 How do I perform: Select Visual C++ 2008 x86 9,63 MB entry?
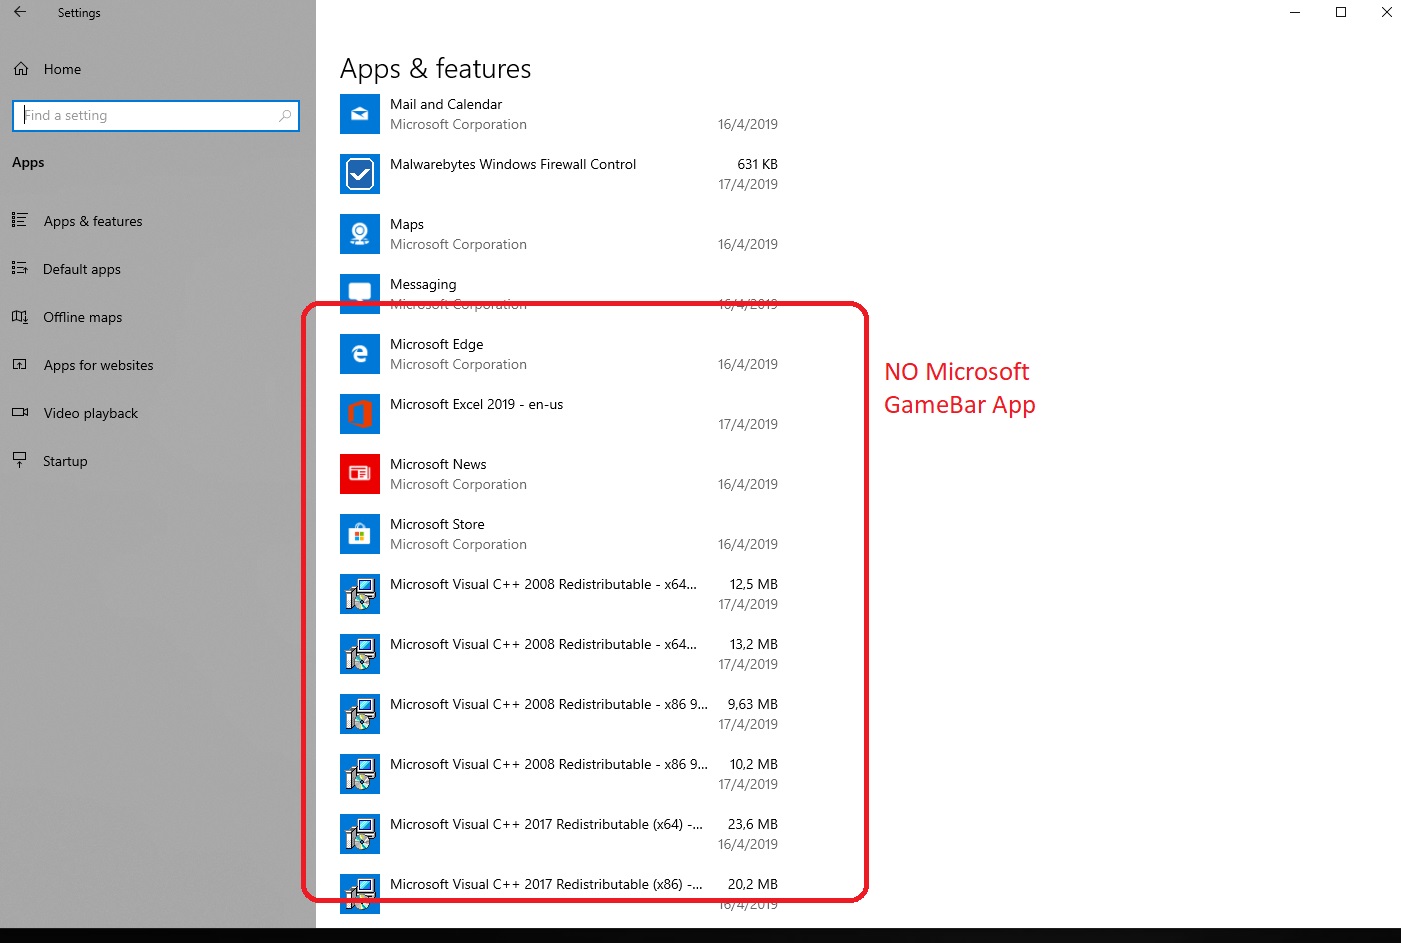tap(559, 714)
